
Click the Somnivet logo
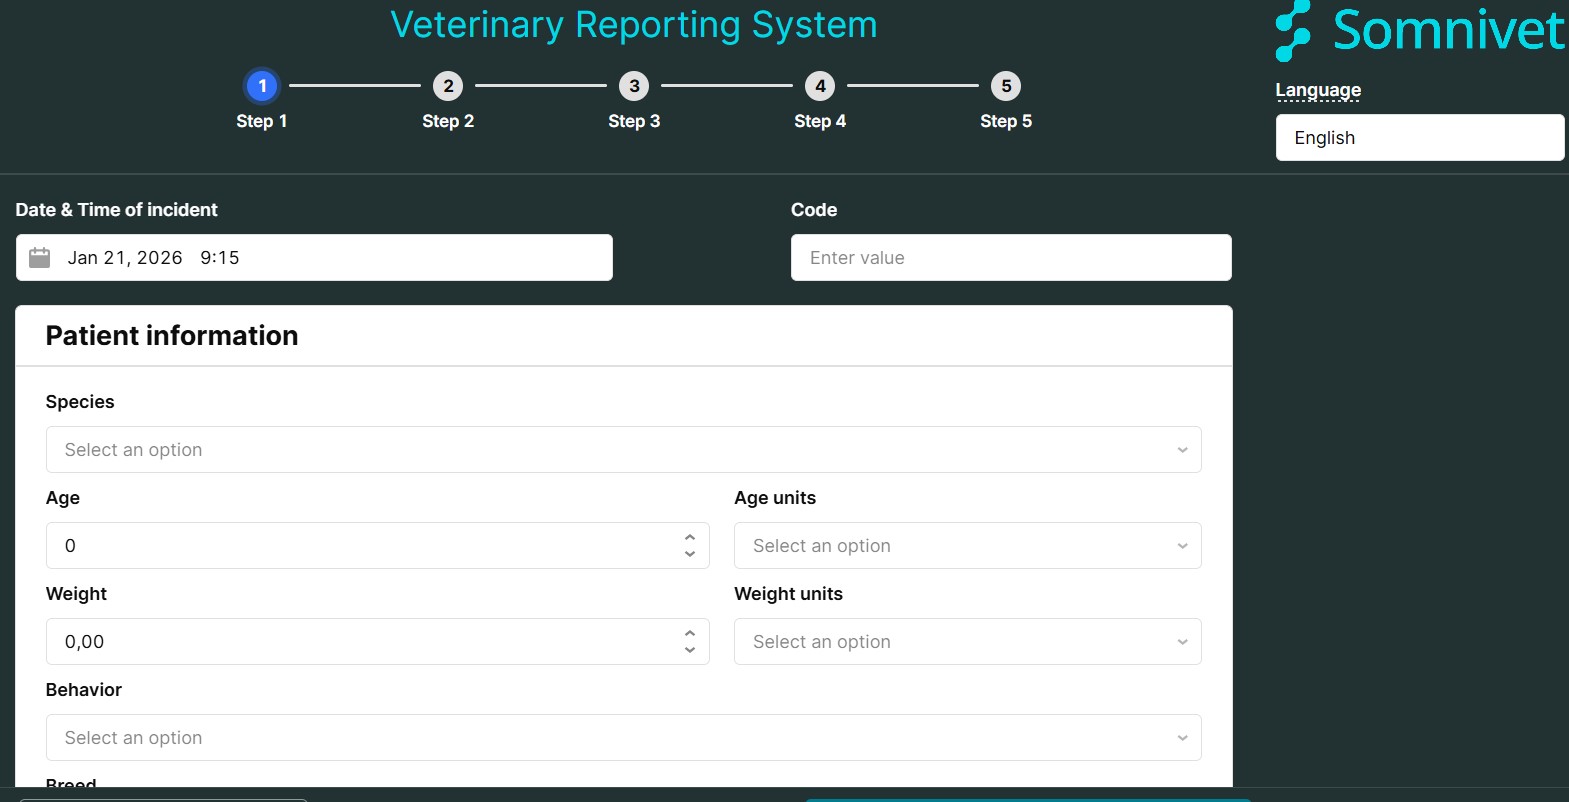(x=1420, y=31)
